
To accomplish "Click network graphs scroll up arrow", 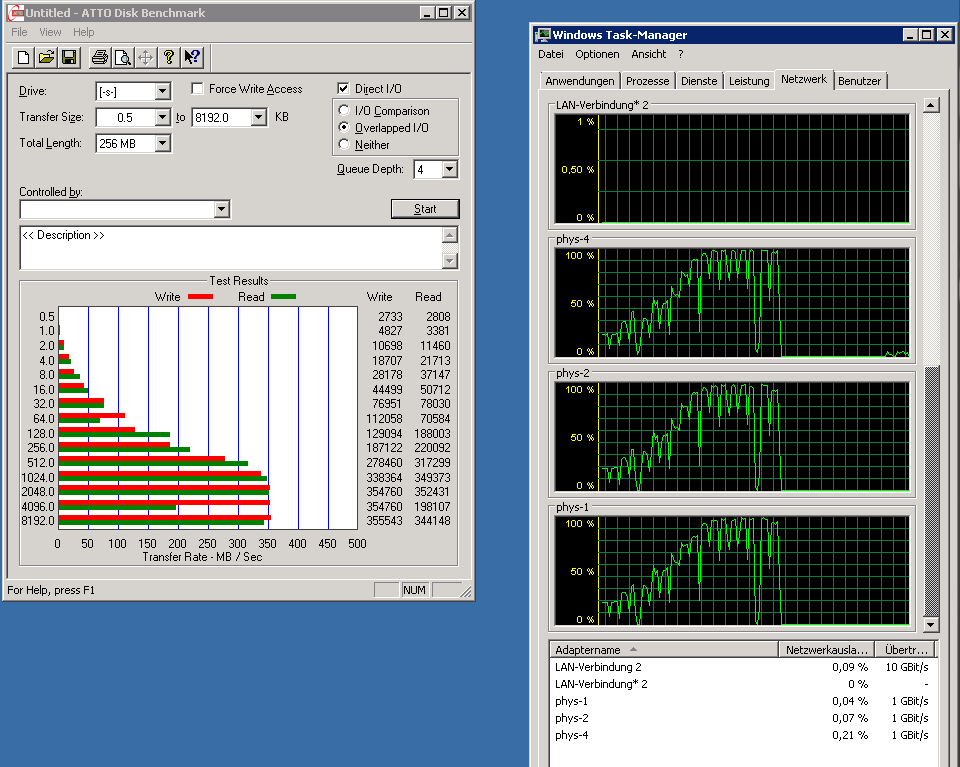I will click(x=931, y=105).
